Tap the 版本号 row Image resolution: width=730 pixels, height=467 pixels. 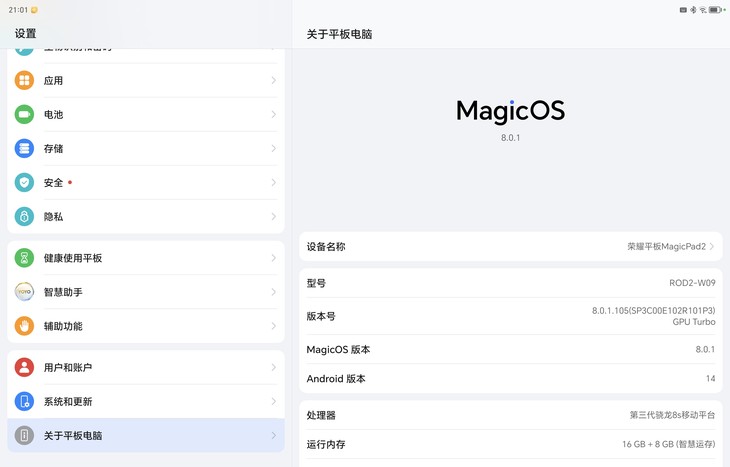coord(511,316)
